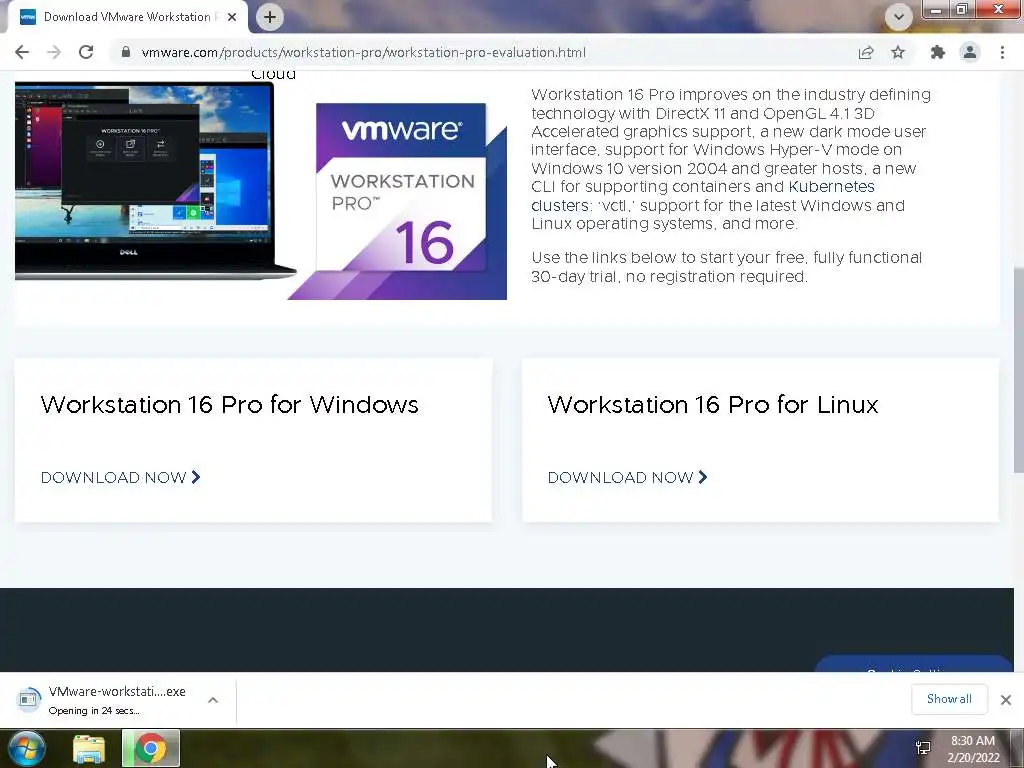Open the Extensions puzzle icon
This screenshot has height=768, width=1024.
938,52
